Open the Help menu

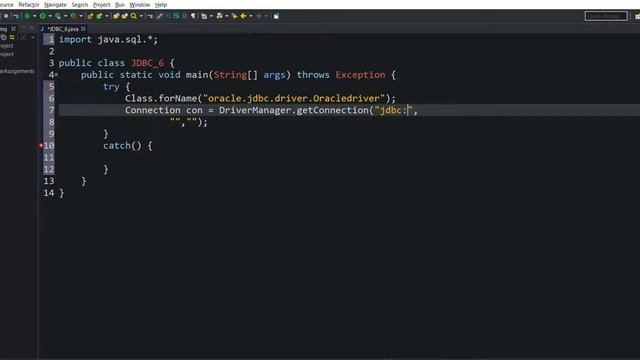coord(161,4)
